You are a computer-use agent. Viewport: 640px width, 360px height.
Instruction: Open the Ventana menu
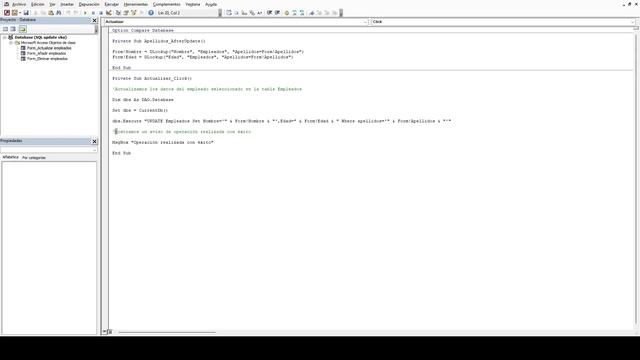coord(193,4)
